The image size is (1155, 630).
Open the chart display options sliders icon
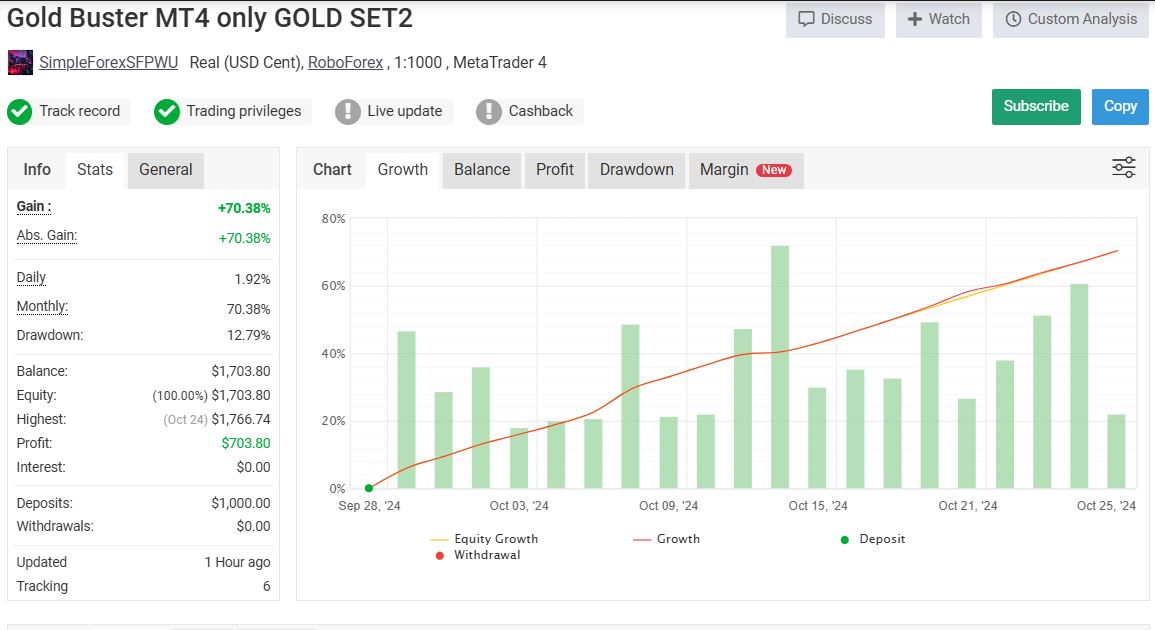tap(1123, 167)
